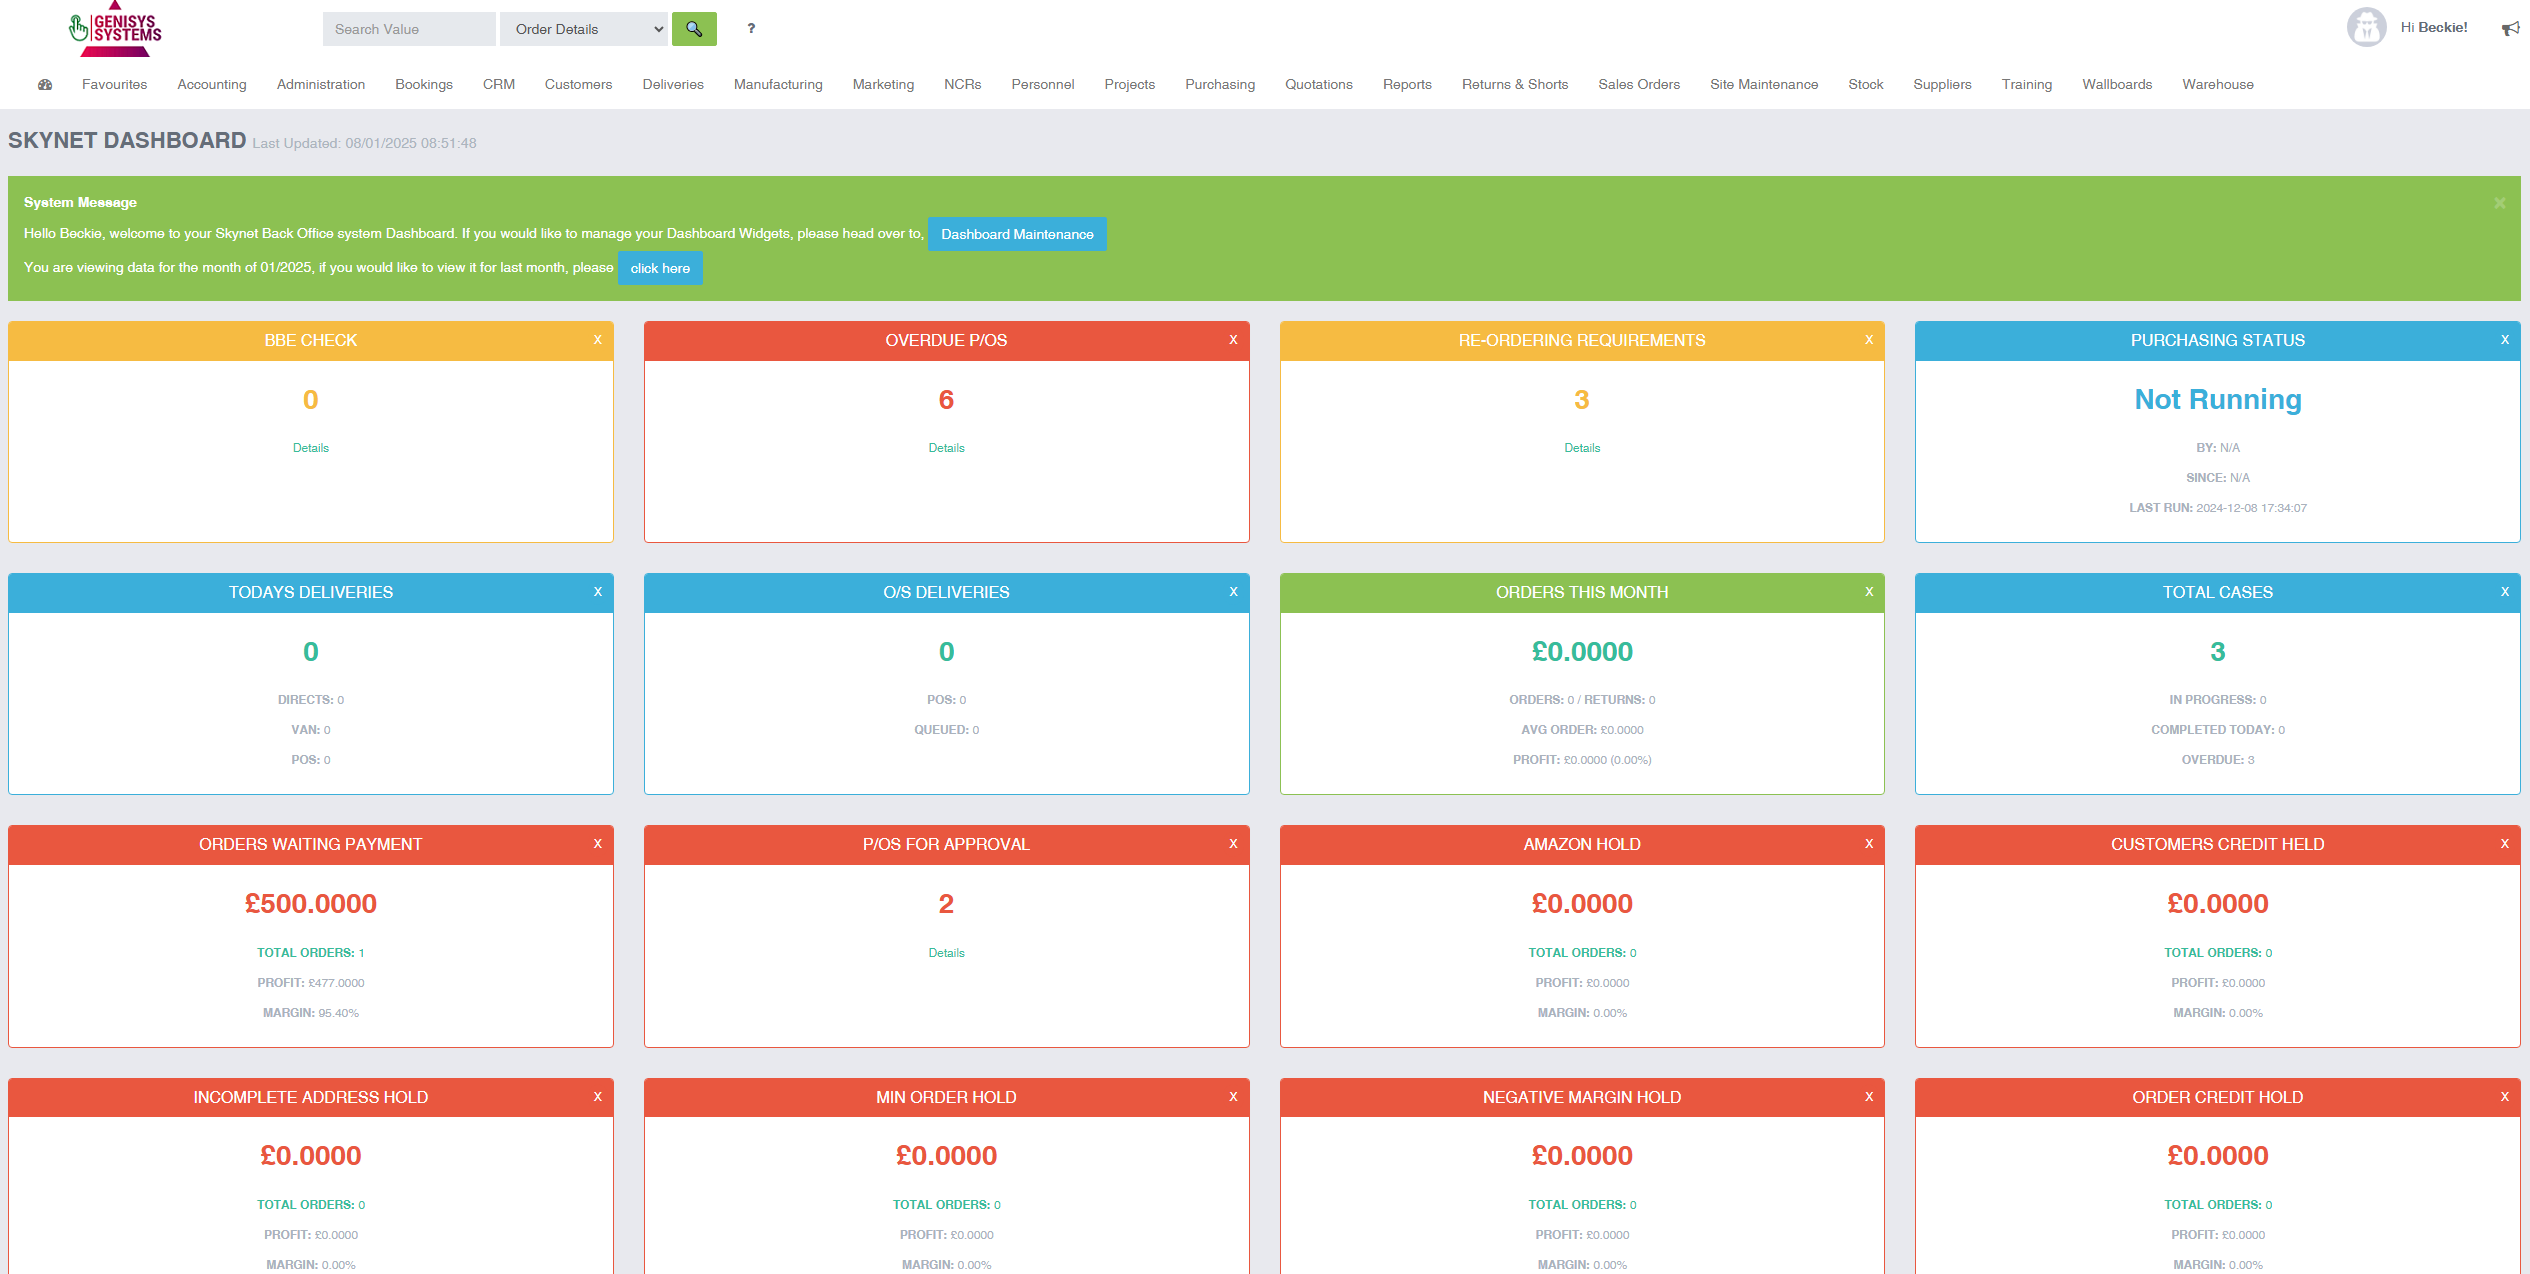
Task: Click the green magnifier search button
Action: coord(694,29)
